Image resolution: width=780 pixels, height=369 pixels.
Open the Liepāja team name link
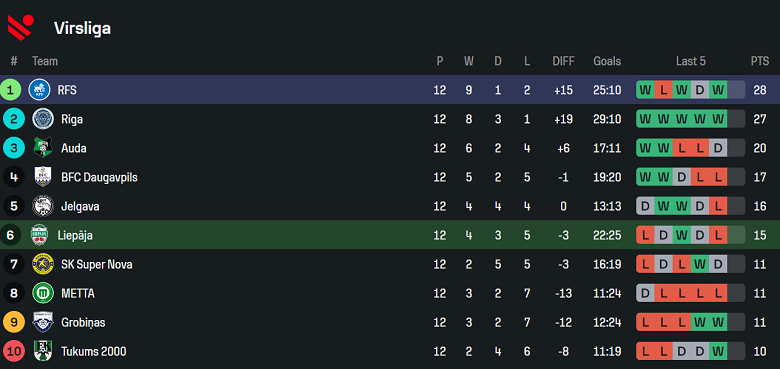pyautogui.click(x=75, y=236)
